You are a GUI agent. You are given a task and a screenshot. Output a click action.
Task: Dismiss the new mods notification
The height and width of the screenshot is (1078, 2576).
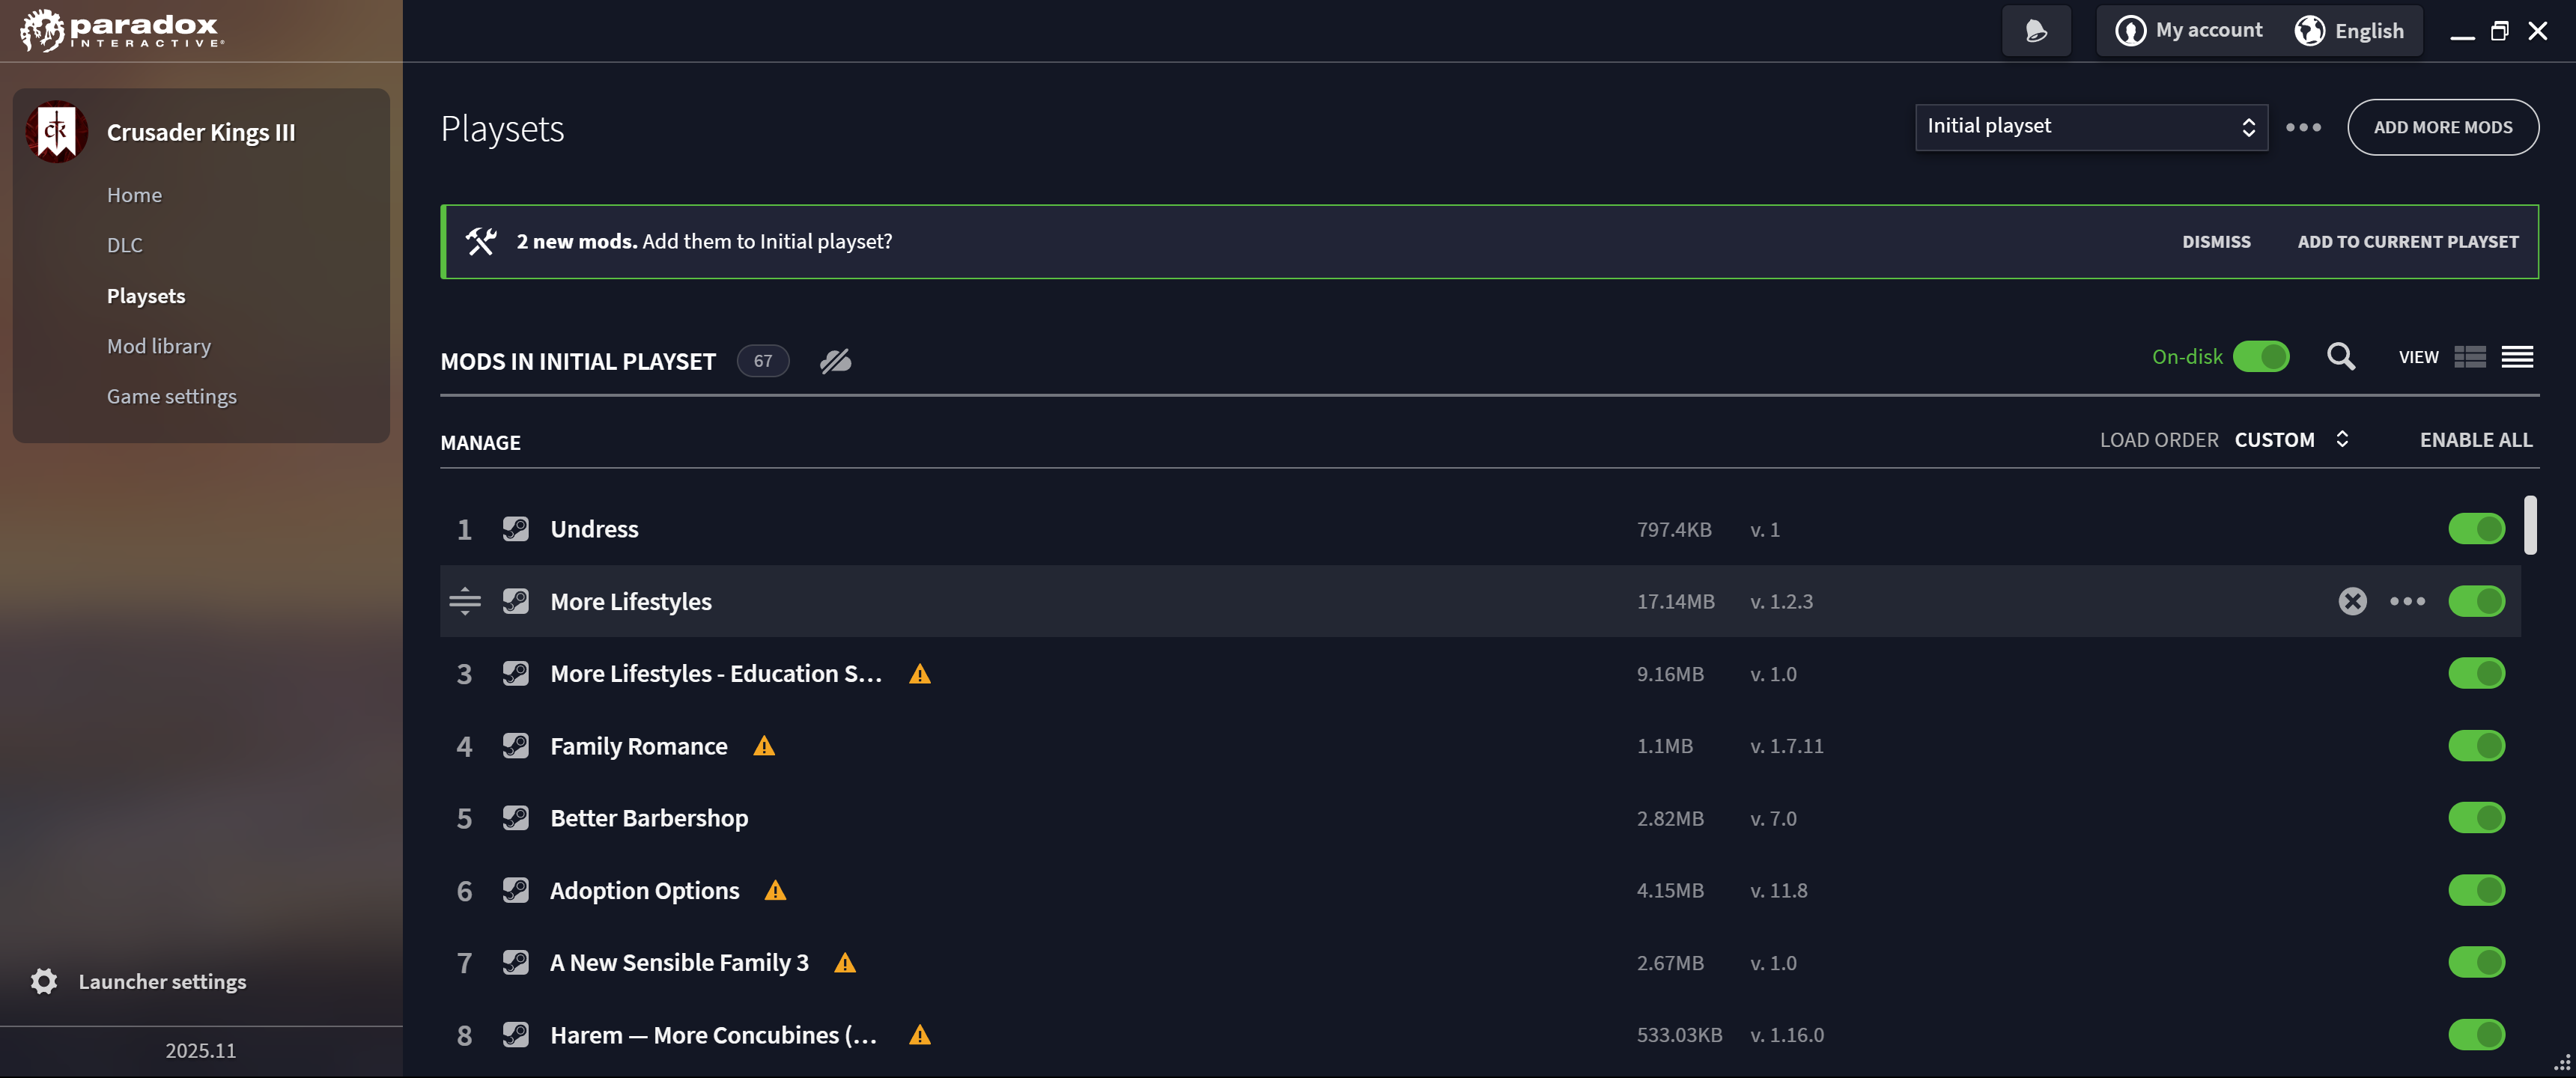click(2216, 242)
